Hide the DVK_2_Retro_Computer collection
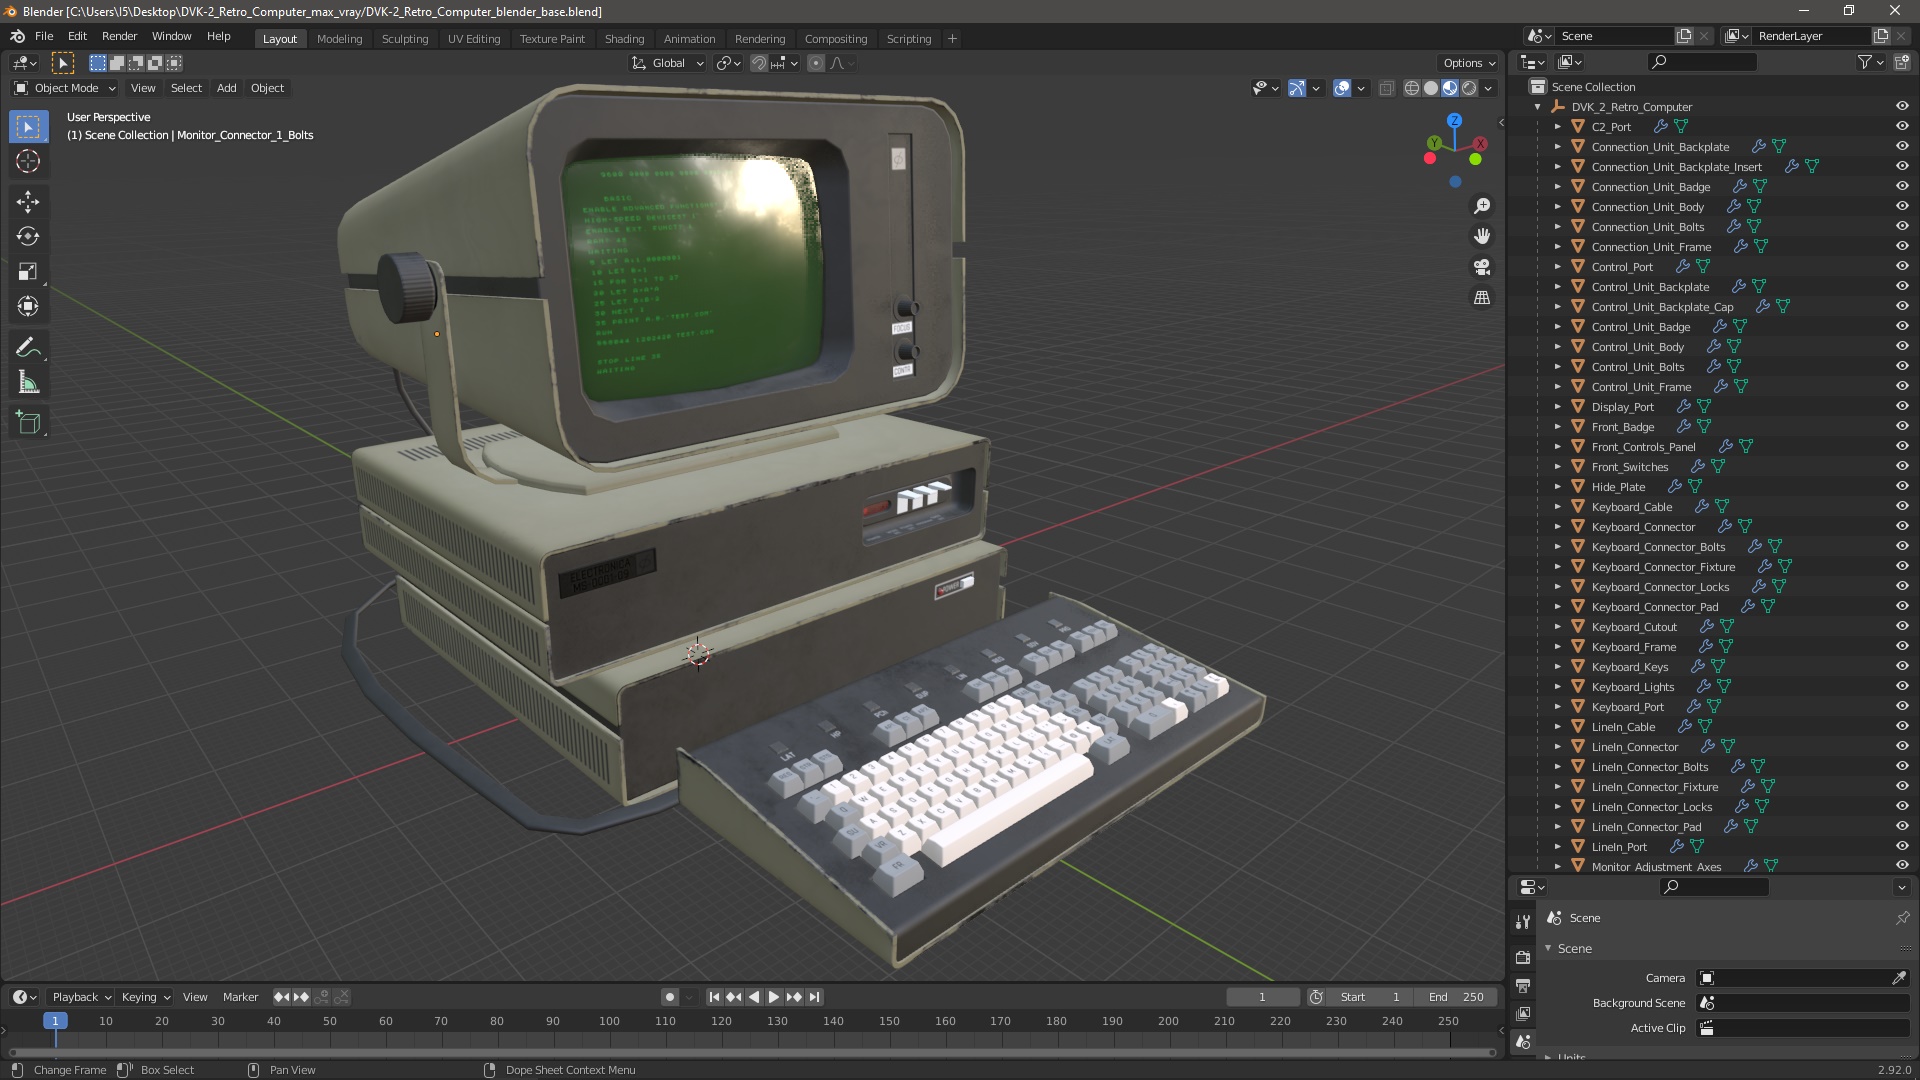This screenshot has height=1080, width=1920. pos(1902,107)
